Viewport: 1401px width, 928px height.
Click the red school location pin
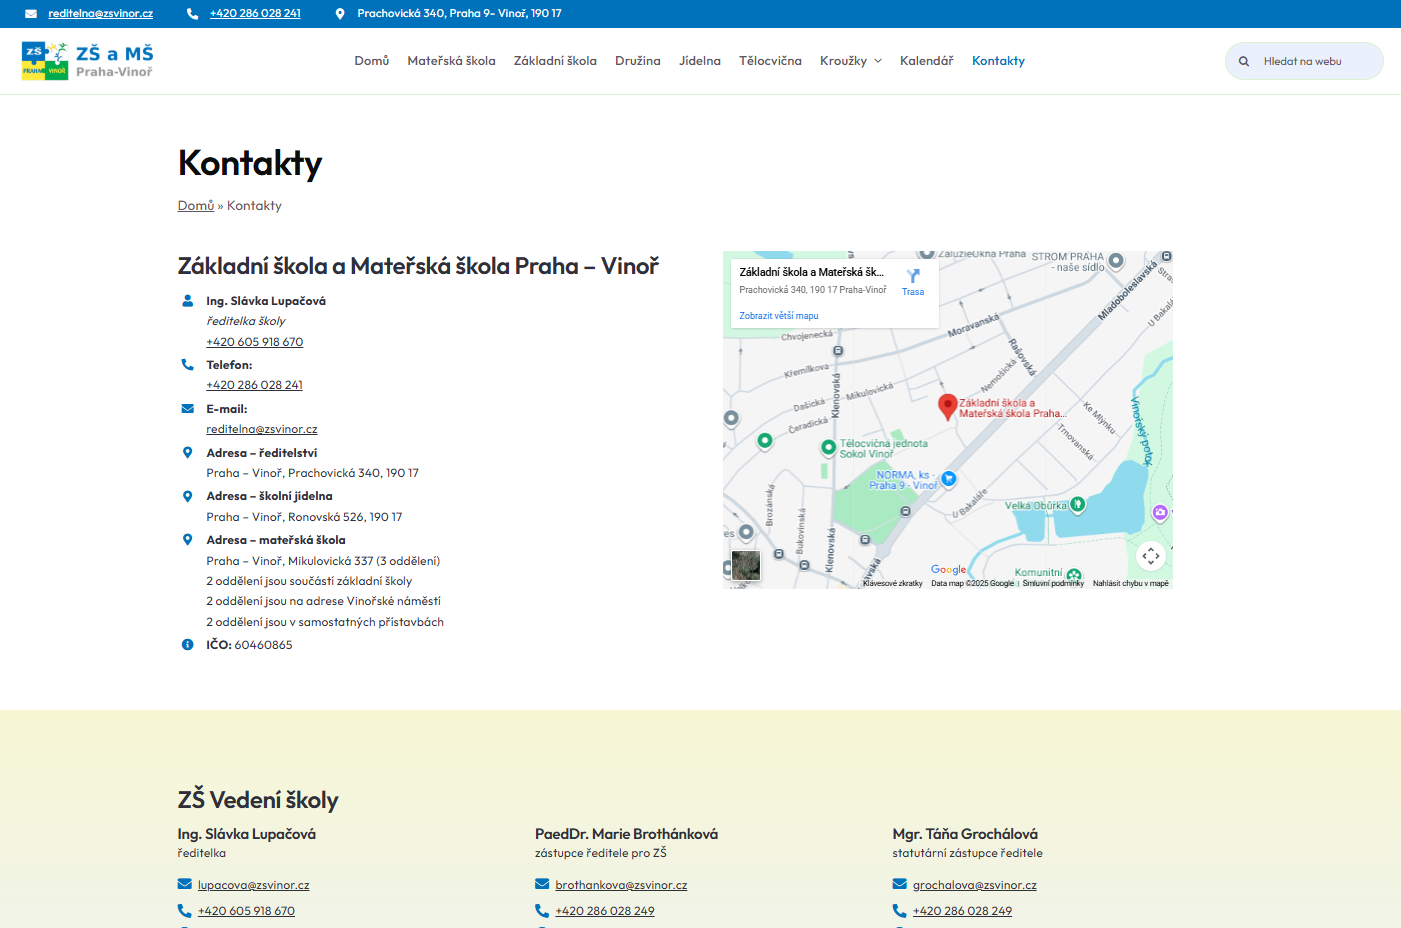[x=947, y=406]
